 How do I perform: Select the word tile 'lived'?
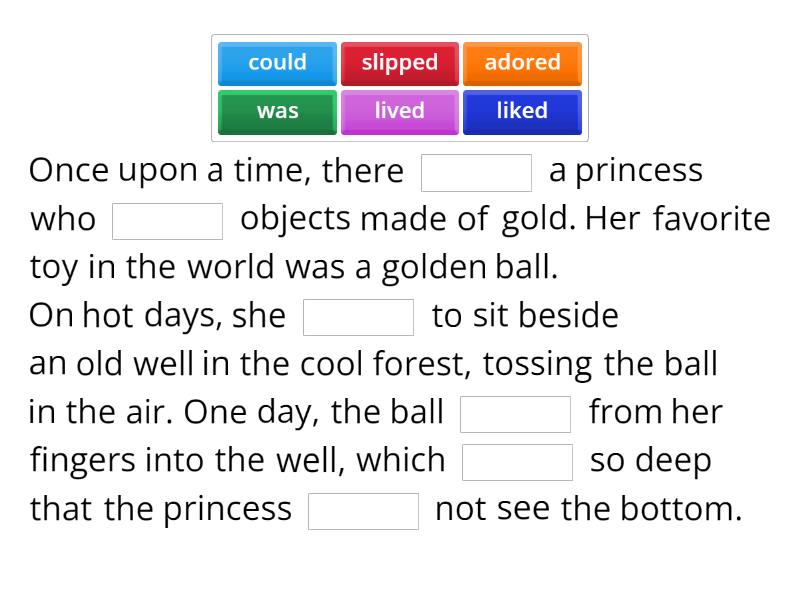(399, 111)
